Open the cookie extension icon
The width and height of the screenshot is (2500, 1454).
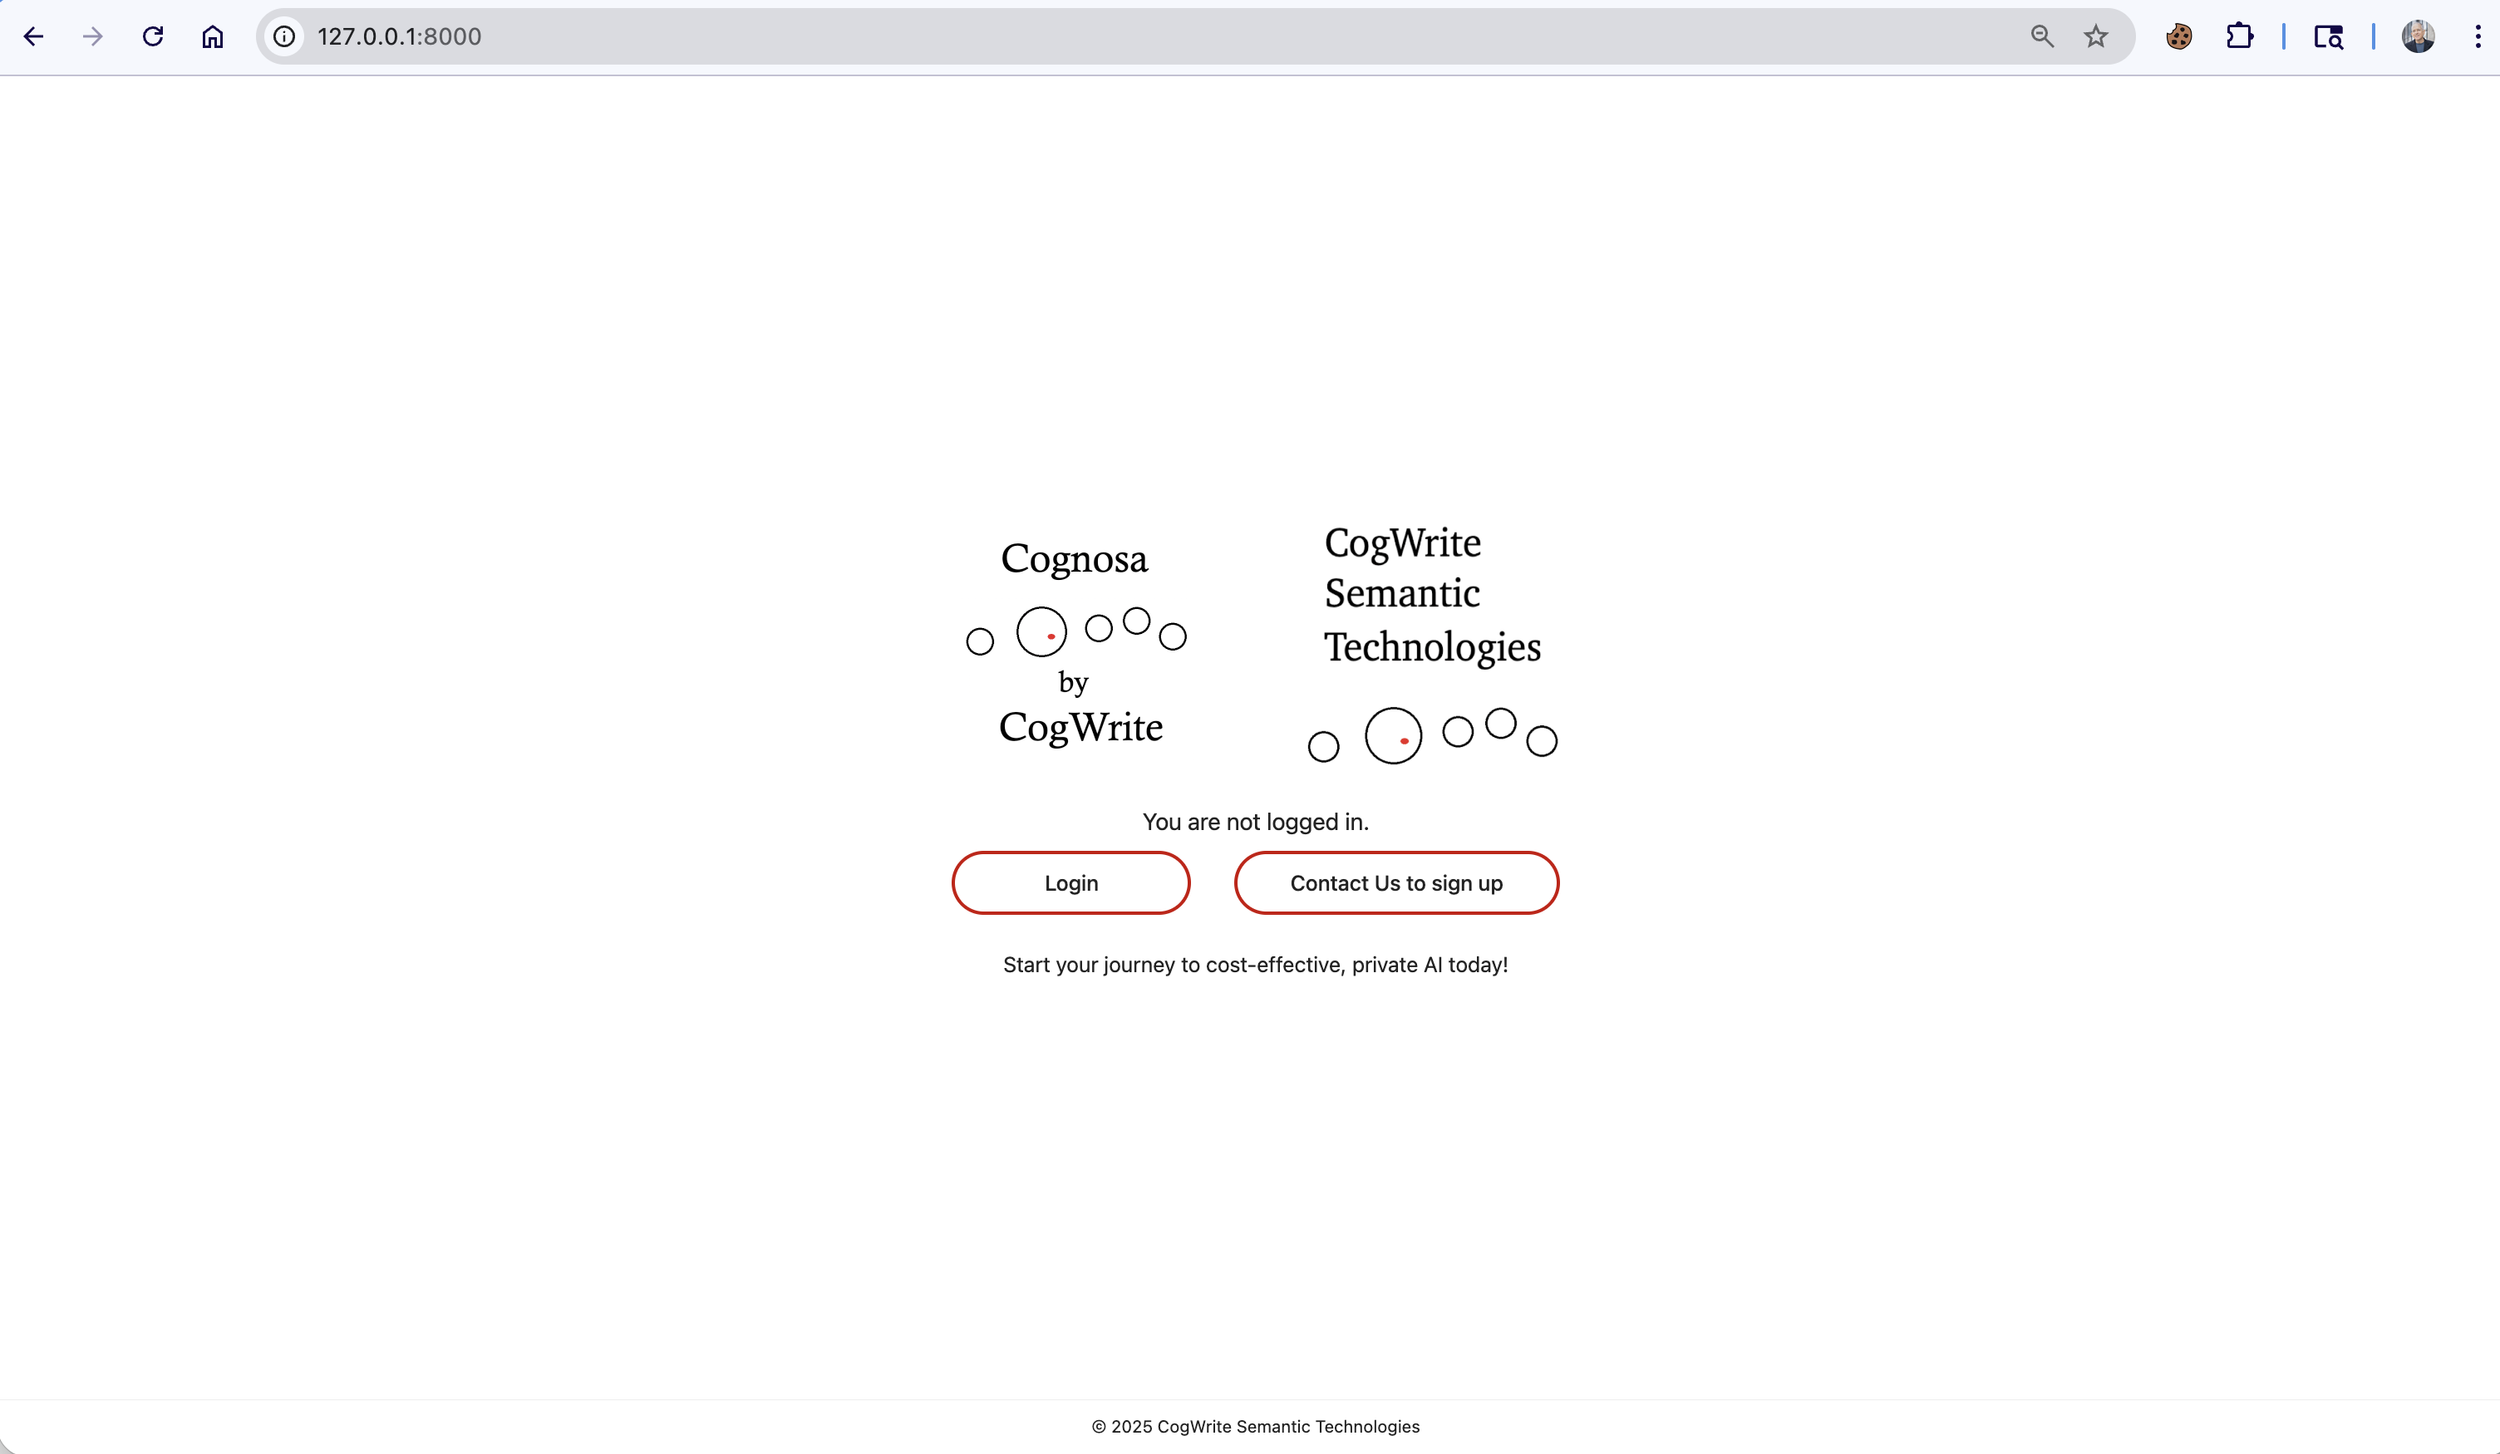point(2179,37)
